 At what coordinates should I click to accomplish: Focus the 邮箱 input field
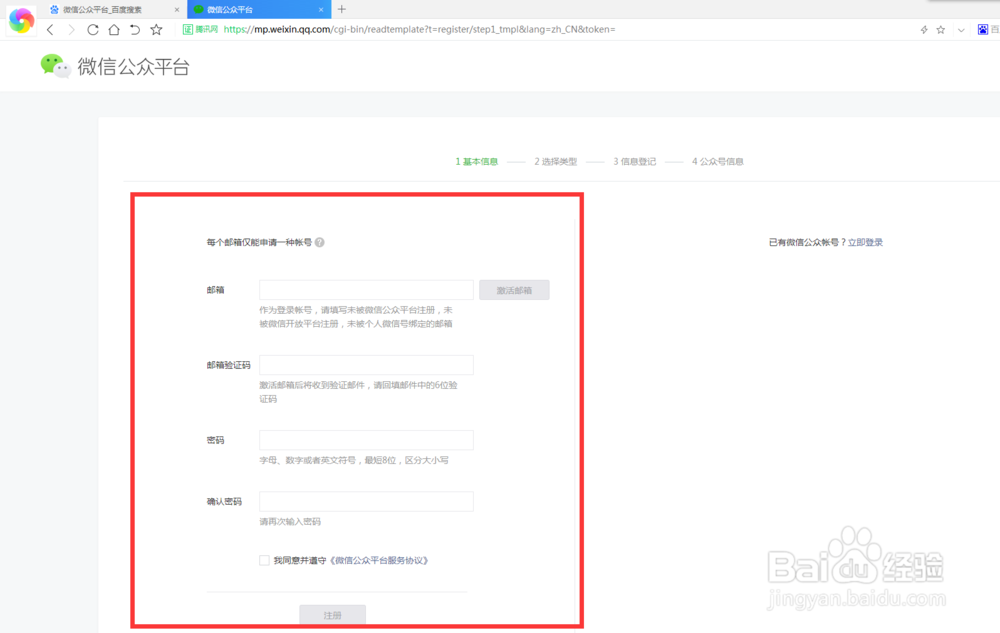[x=366, y=289]
